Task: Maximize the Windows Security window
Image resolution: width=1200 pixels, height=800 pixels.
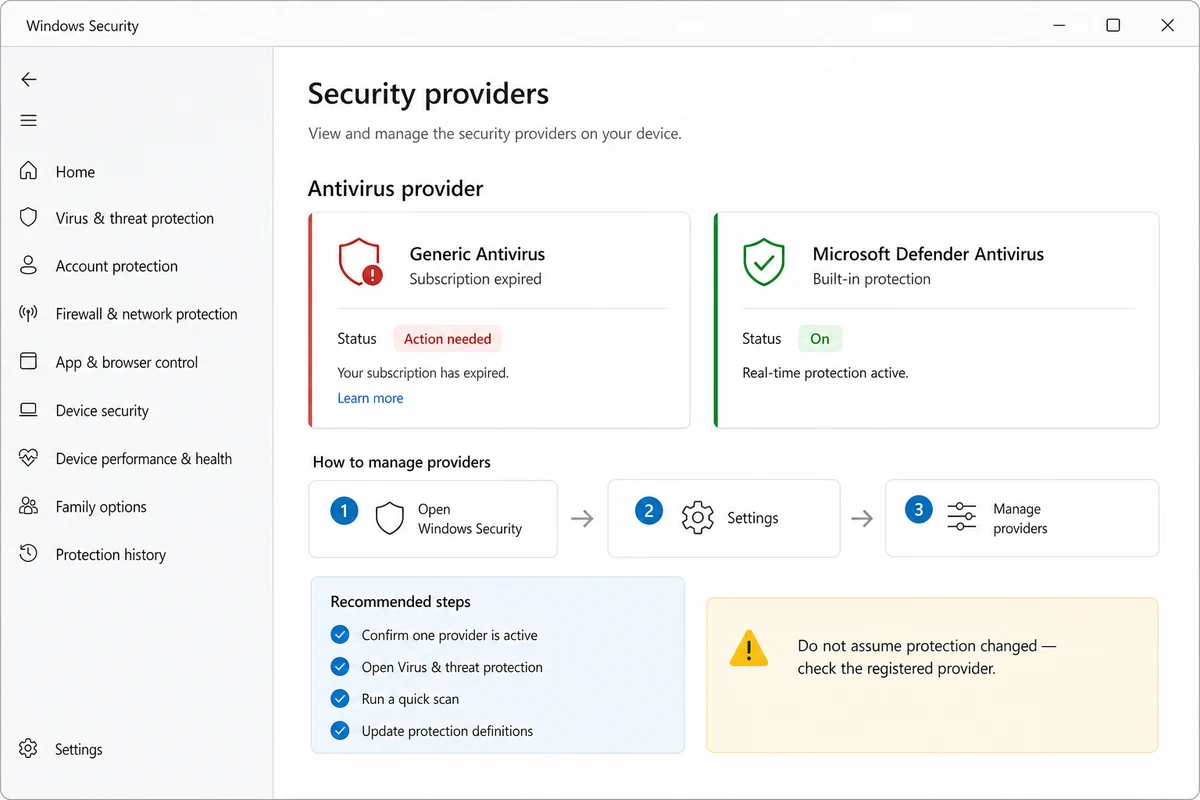Action: (1113, 25)
